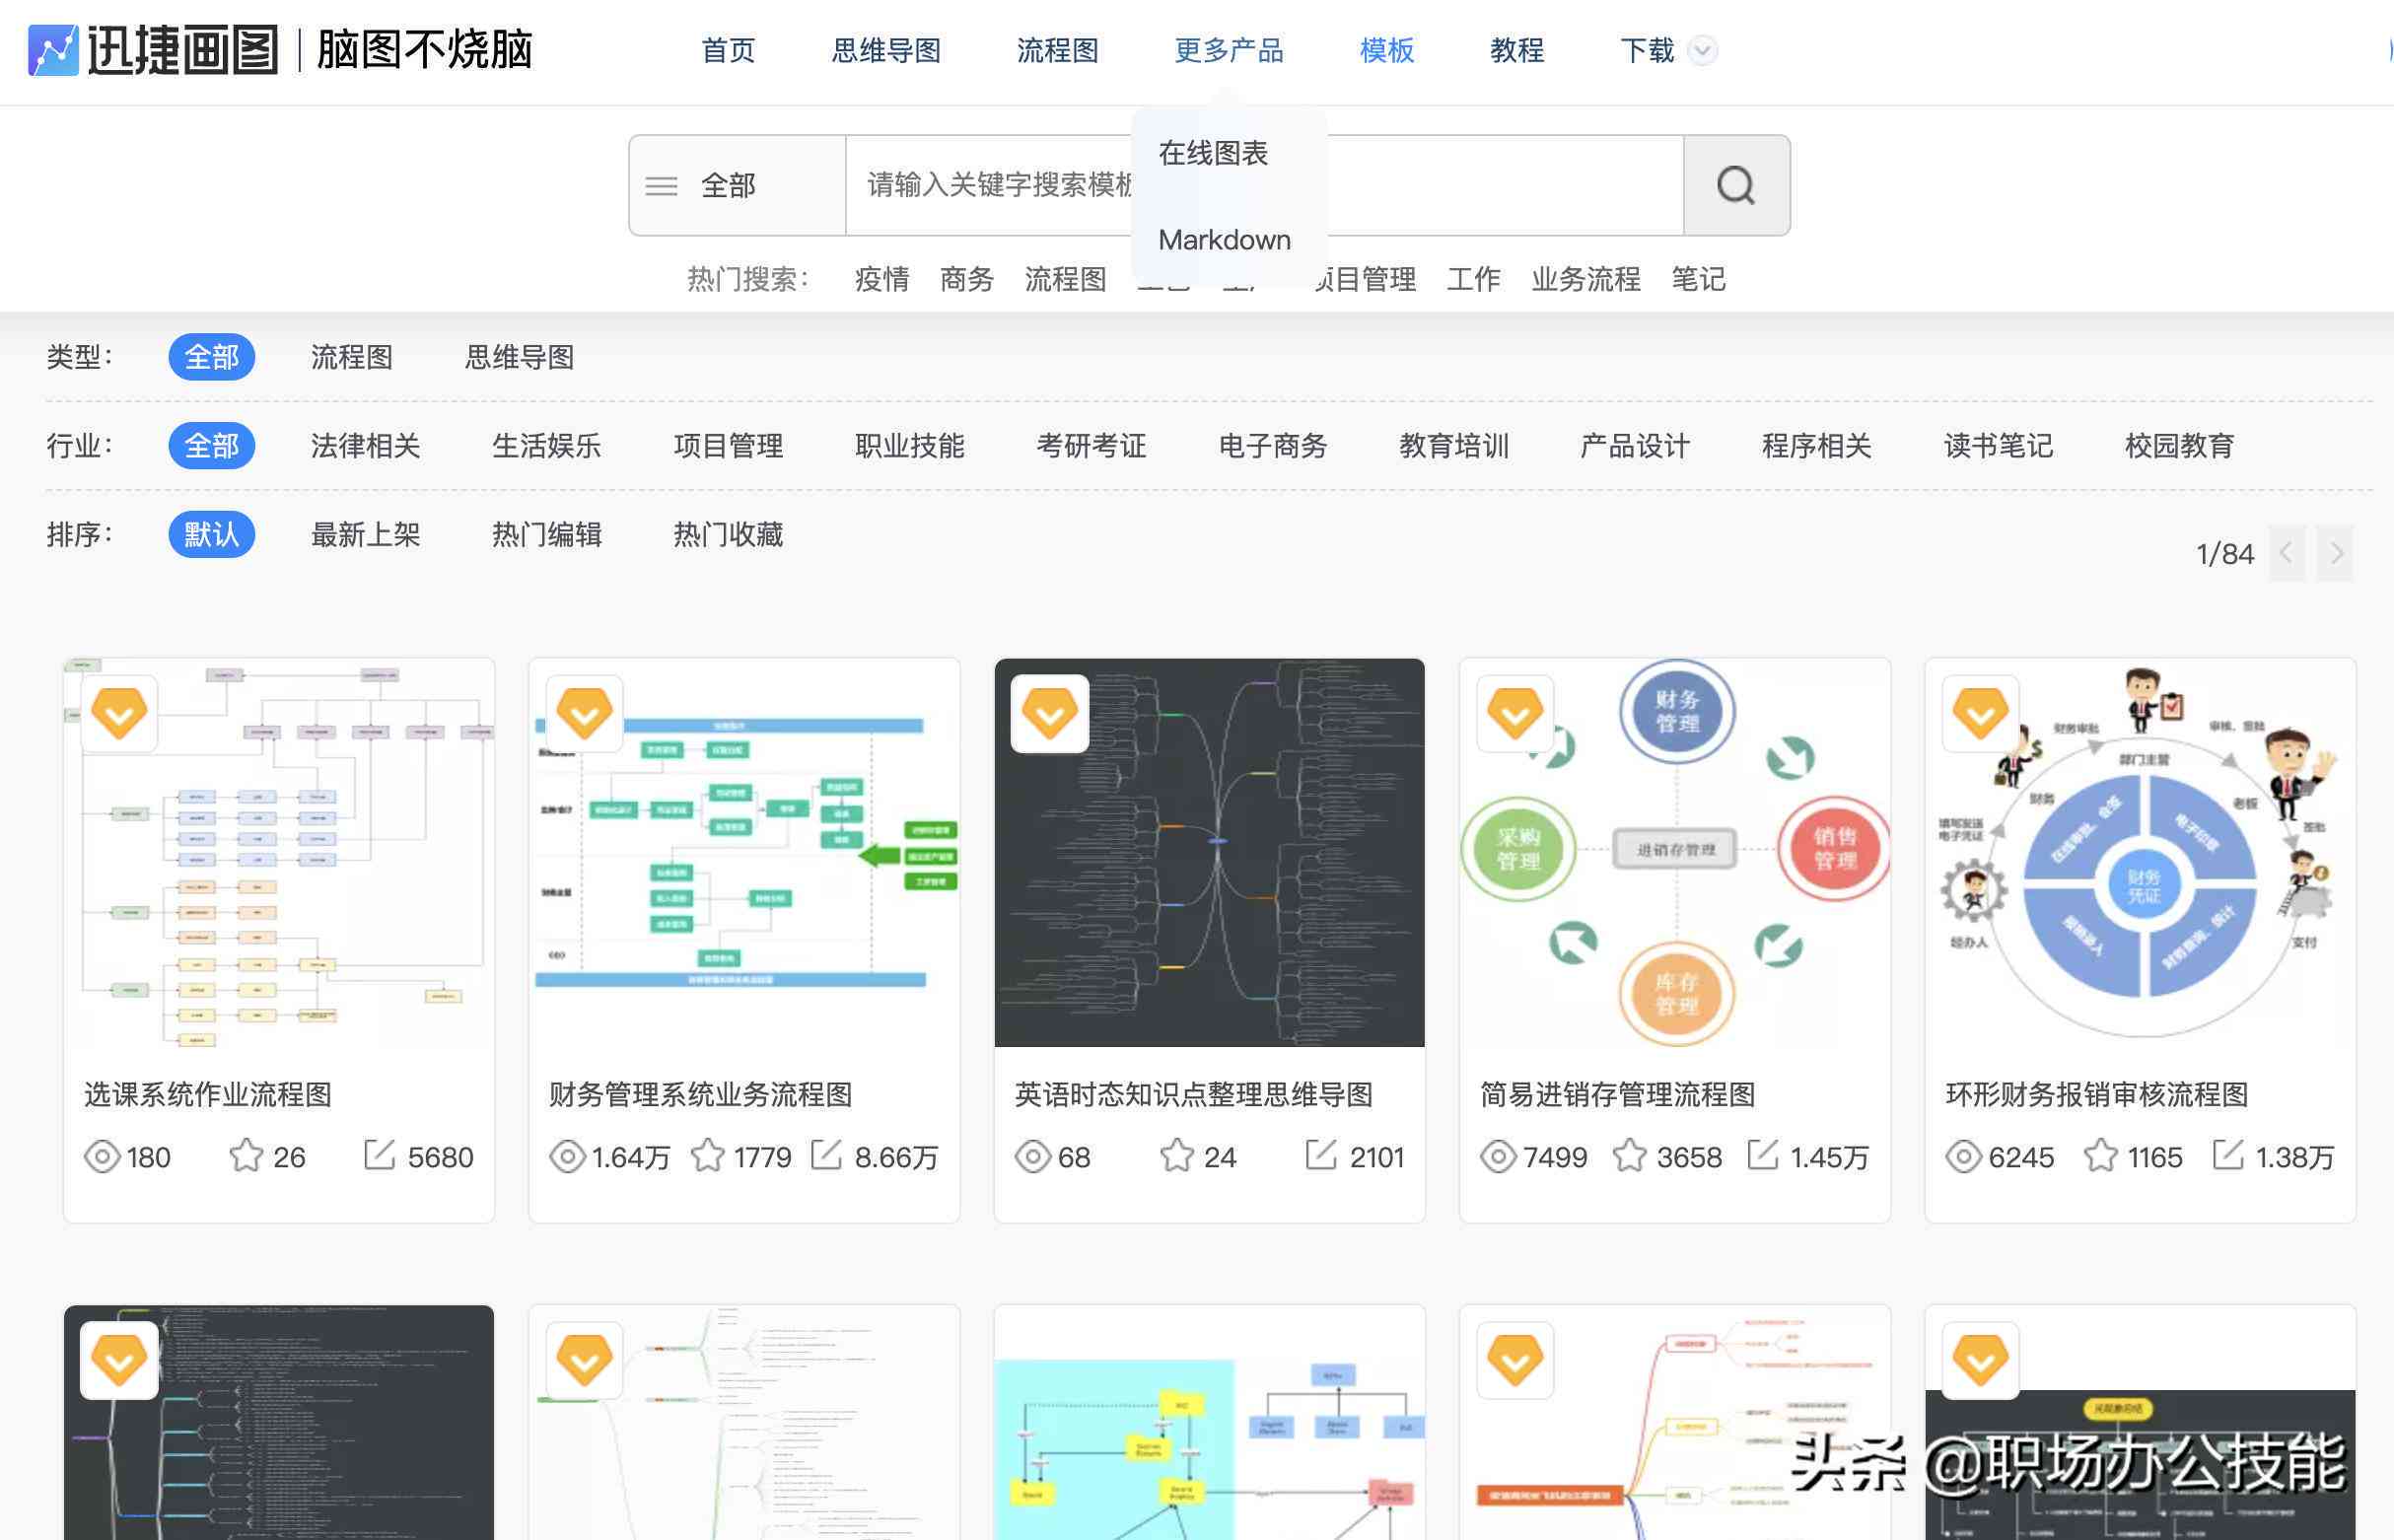Viewport: 2394px width, 1540px height.
Task: Open the 简易进销存管理流程图 thumbnail
Action: pyautogui.click(x=1675, y=852)
